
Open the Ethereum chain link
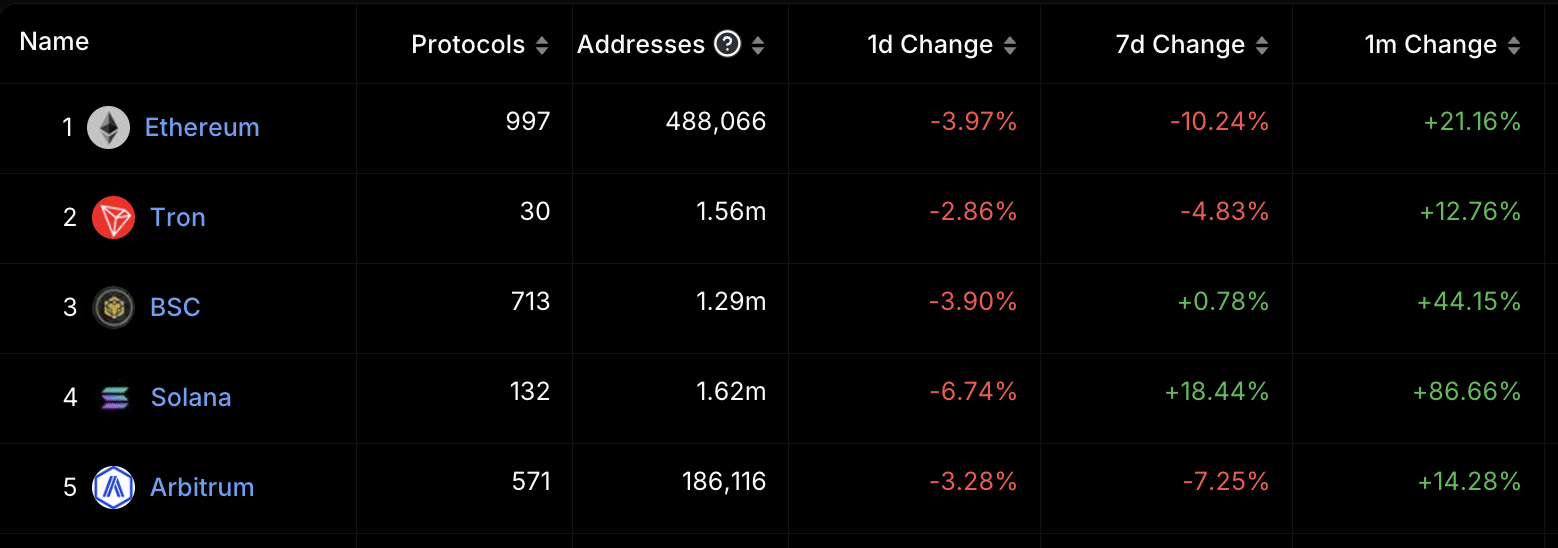click(x=202, y=128)
